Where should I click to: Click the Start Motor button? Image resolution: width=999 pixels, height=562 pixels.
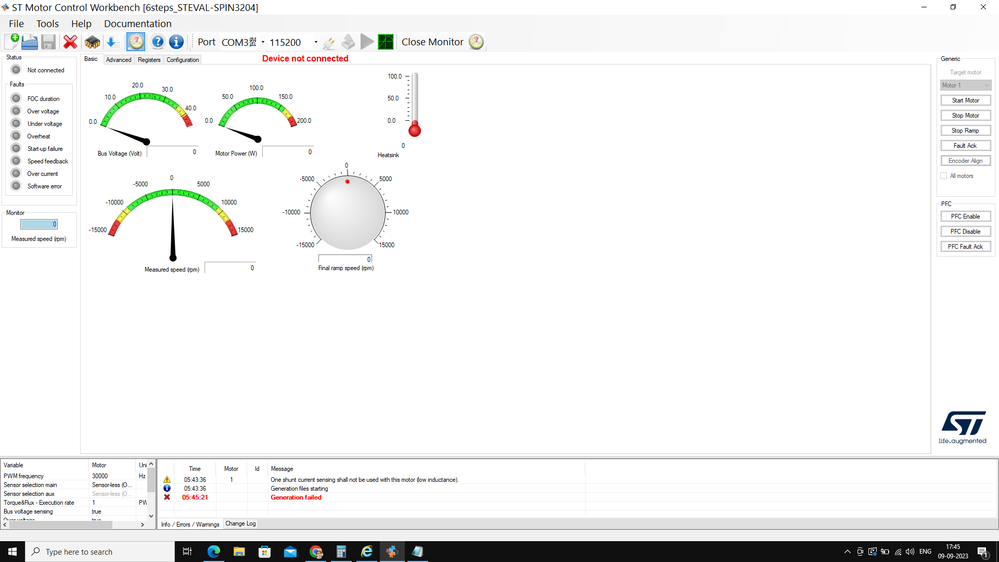pyautogui.click(x=965, y=101)
